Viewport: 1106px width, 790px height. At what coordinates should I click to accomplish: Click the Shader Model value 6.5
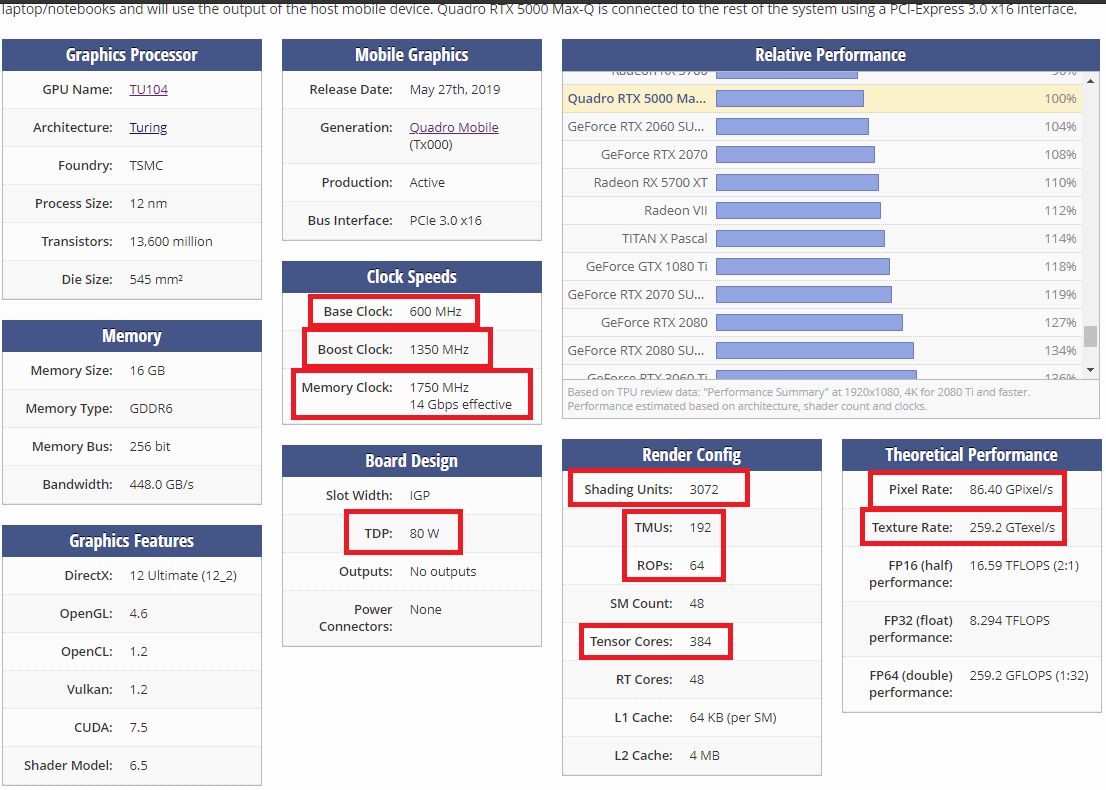[x=138, y=767]
